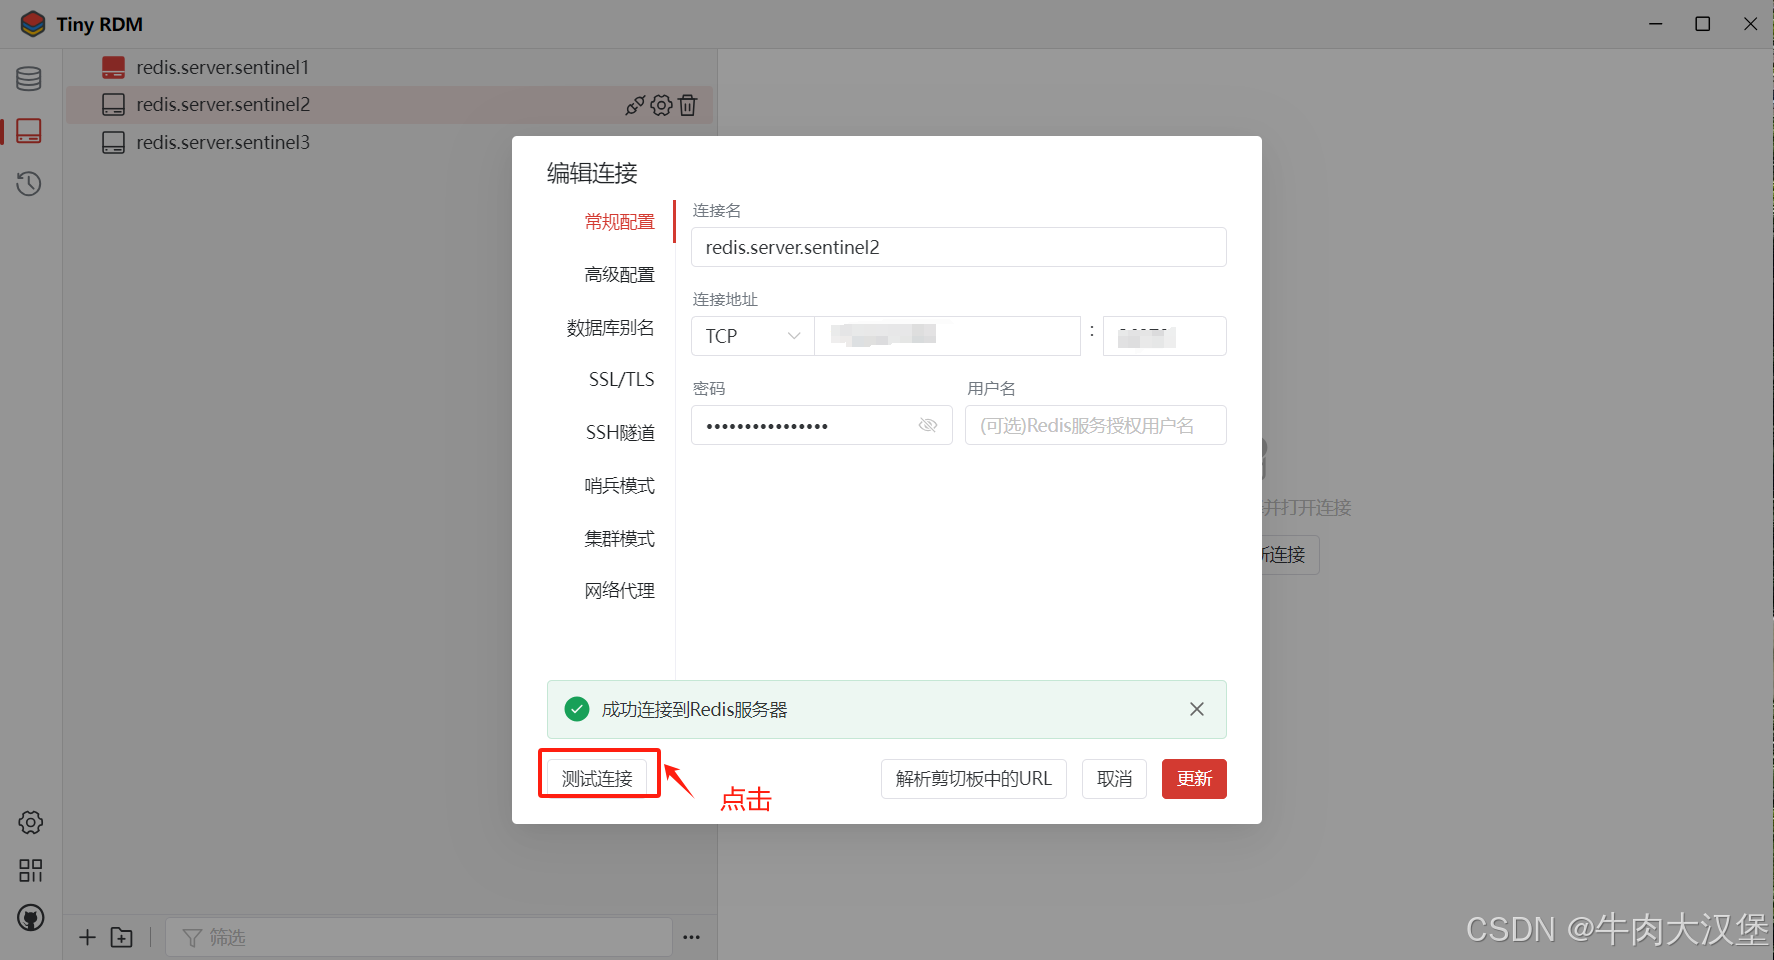Click the port number input field

coord(1165,336)
